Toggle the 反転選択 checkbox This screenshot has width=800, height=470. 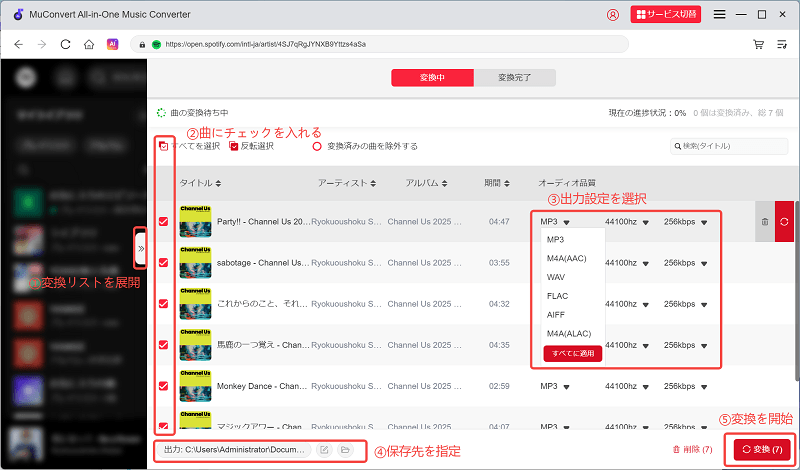pyautogui.click(x=234, y=146)
